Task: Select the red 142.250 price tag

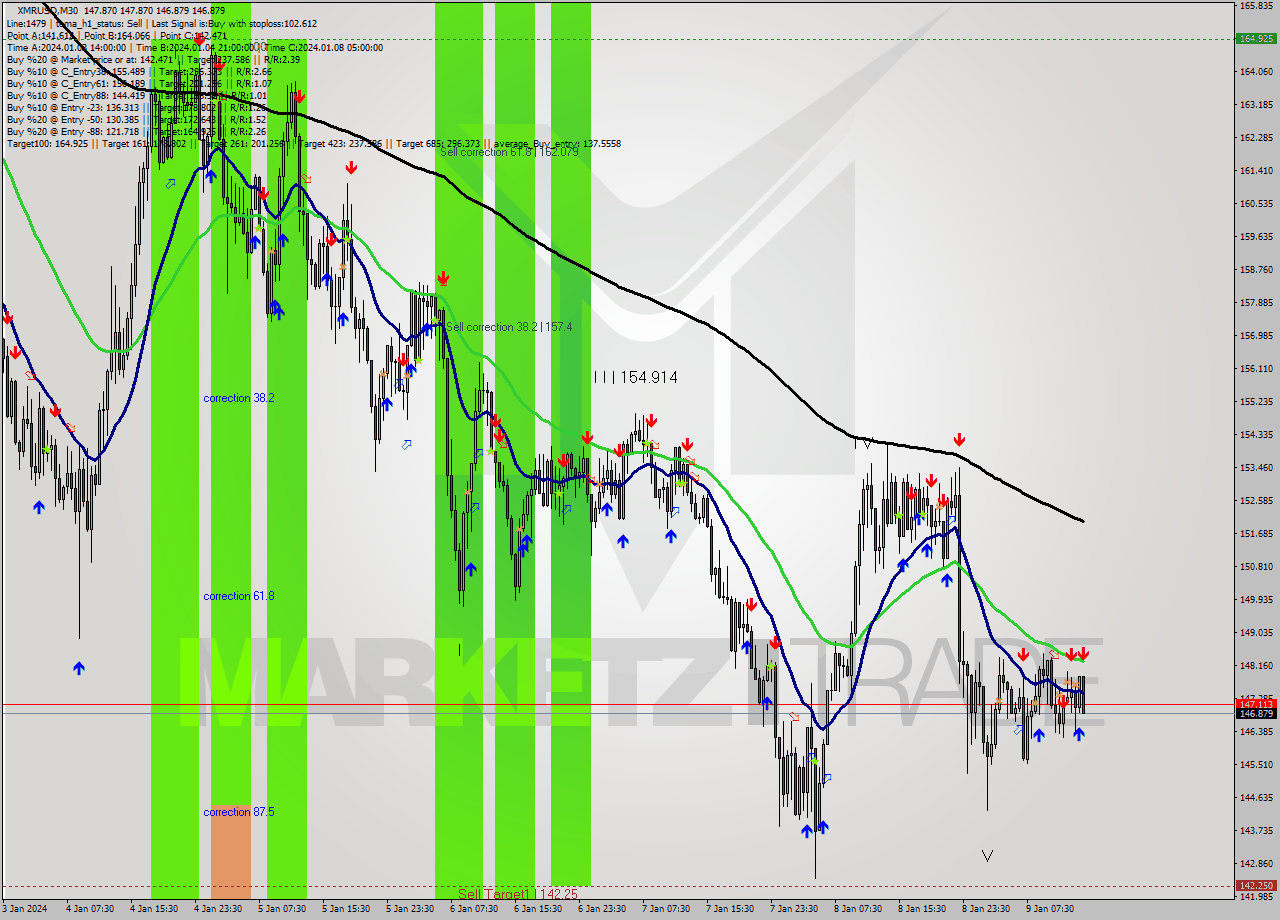Action: pyautogui.click(x=1255, y=885)
